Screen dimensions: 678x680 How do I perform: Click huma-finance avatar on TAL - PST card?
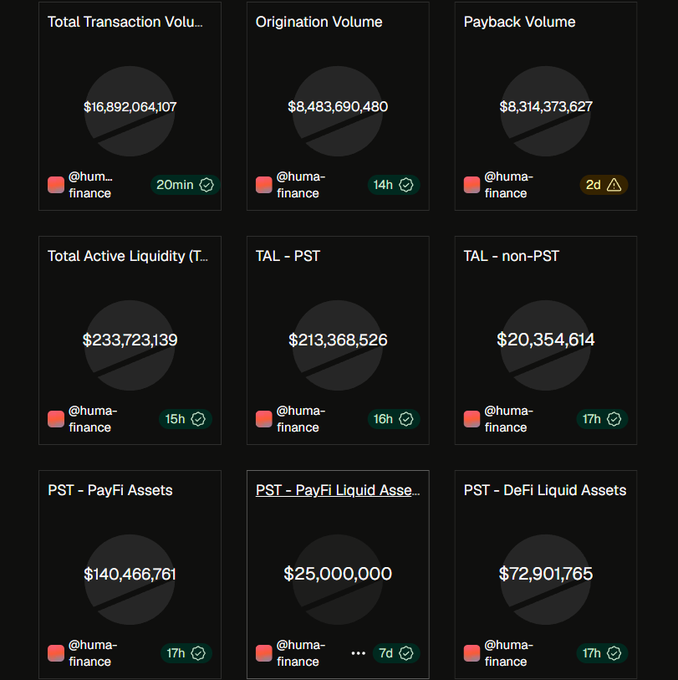pyautogui.click(x=264, y=419)
